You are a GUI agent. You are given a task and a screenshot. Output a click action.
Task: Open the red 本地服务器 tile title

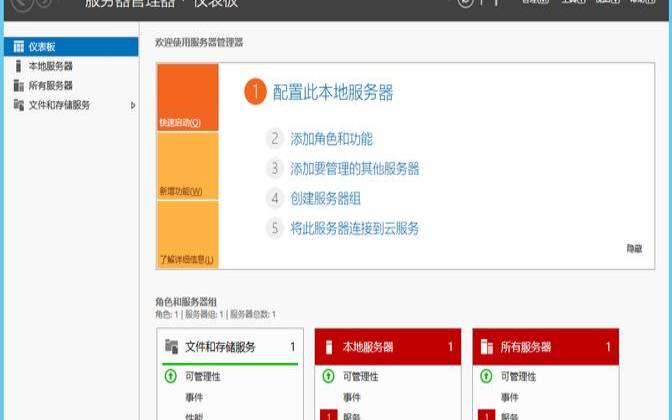(x=368, y=347)
